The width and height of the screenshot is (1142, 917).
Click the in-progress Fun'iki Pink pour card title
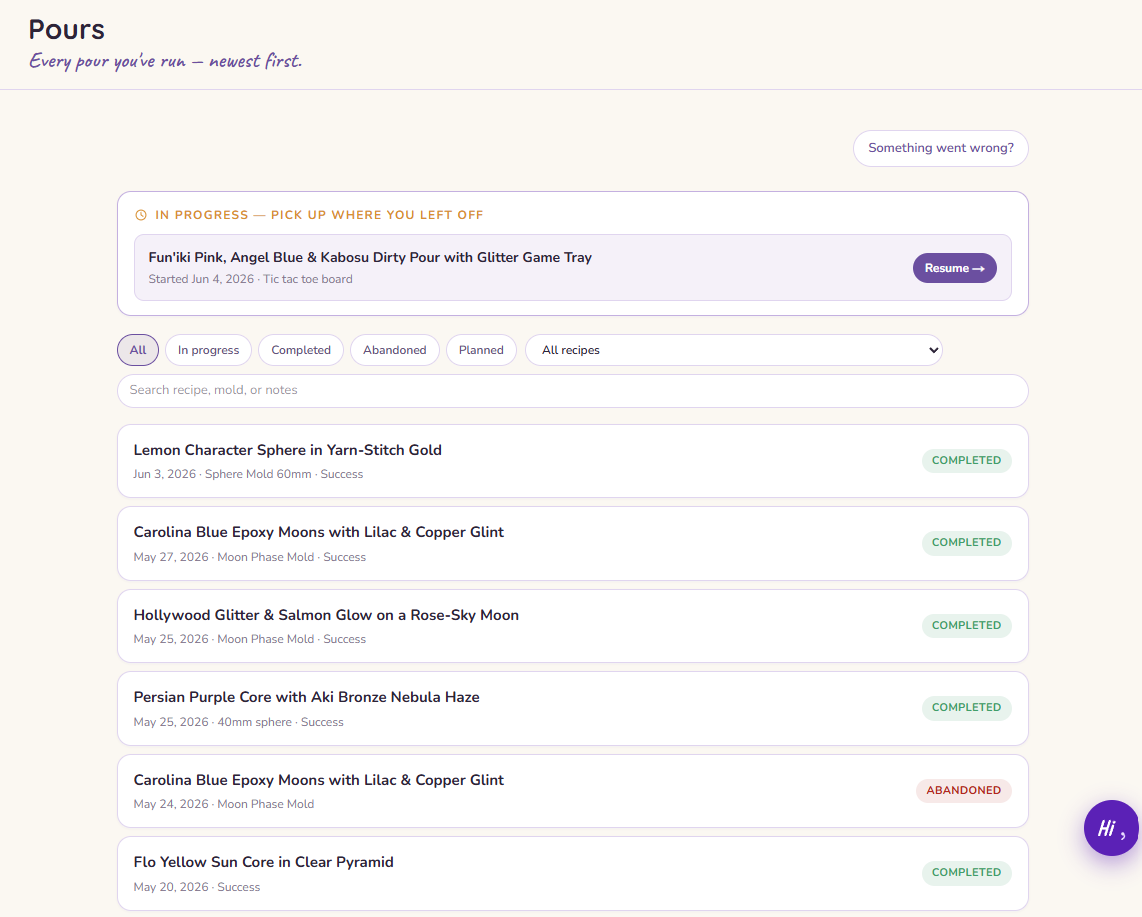pos(370,257)
